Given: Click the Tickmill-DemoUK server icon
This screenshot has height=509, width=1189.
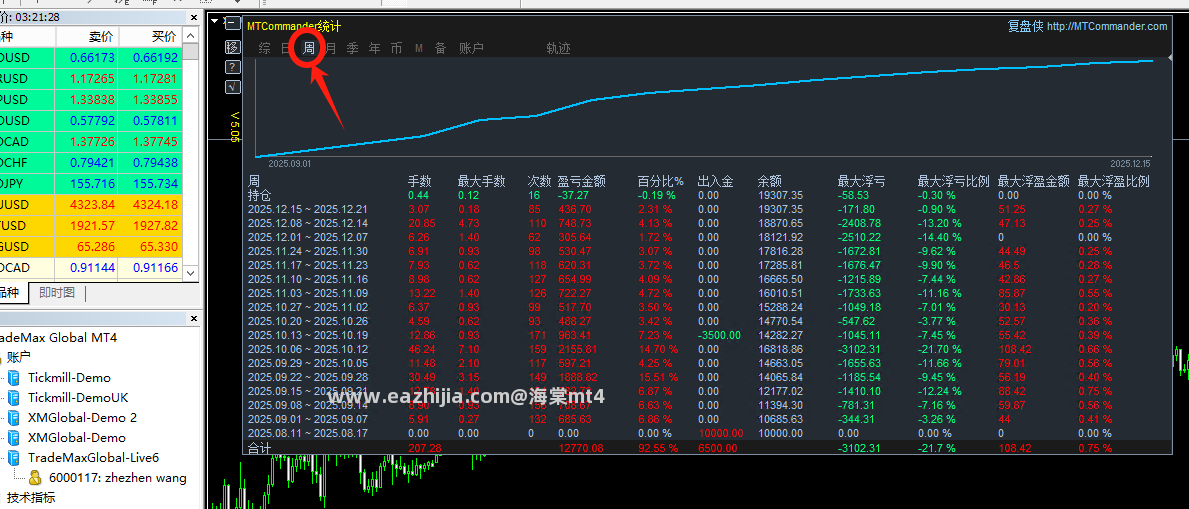Looking at the screenshot, I should 14,397.
